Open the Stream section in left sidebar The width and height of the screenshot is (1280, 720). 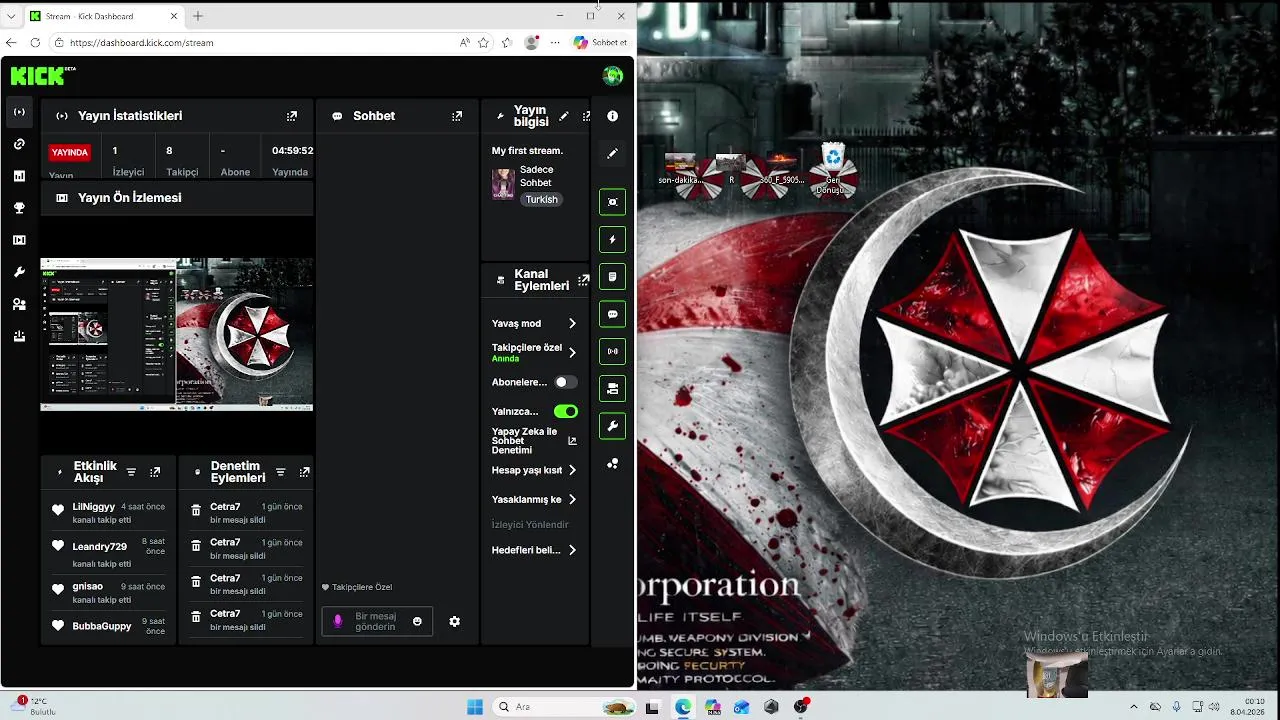19,112
